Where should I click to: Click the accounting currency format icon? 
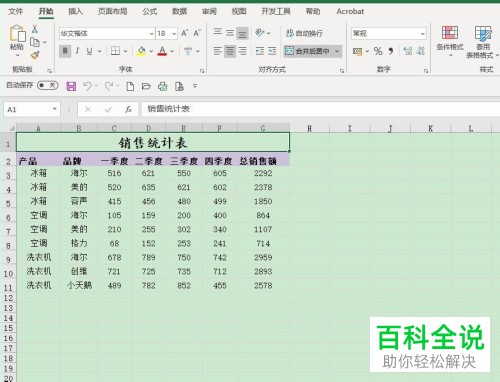click(357, 51)
